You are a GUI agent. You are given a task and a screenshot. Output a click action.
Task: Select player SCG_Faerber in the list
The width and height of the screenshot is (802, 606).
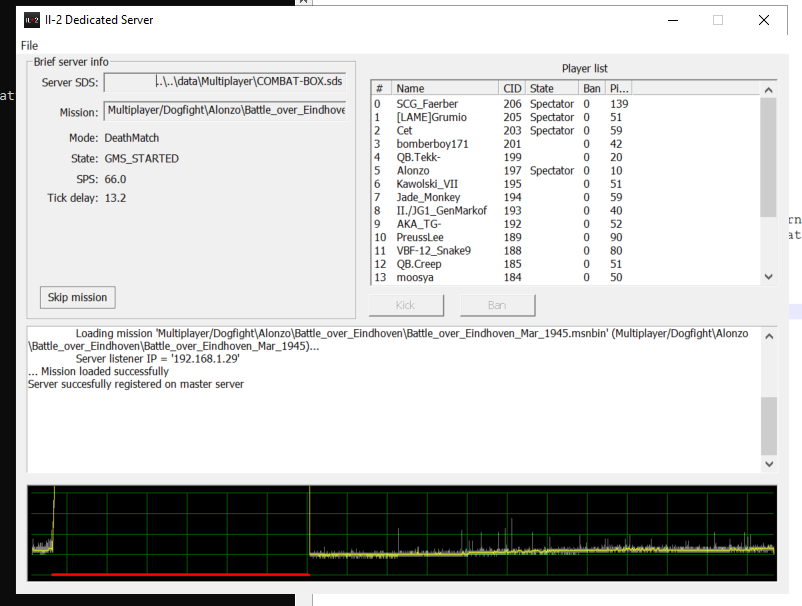(427, 104)
